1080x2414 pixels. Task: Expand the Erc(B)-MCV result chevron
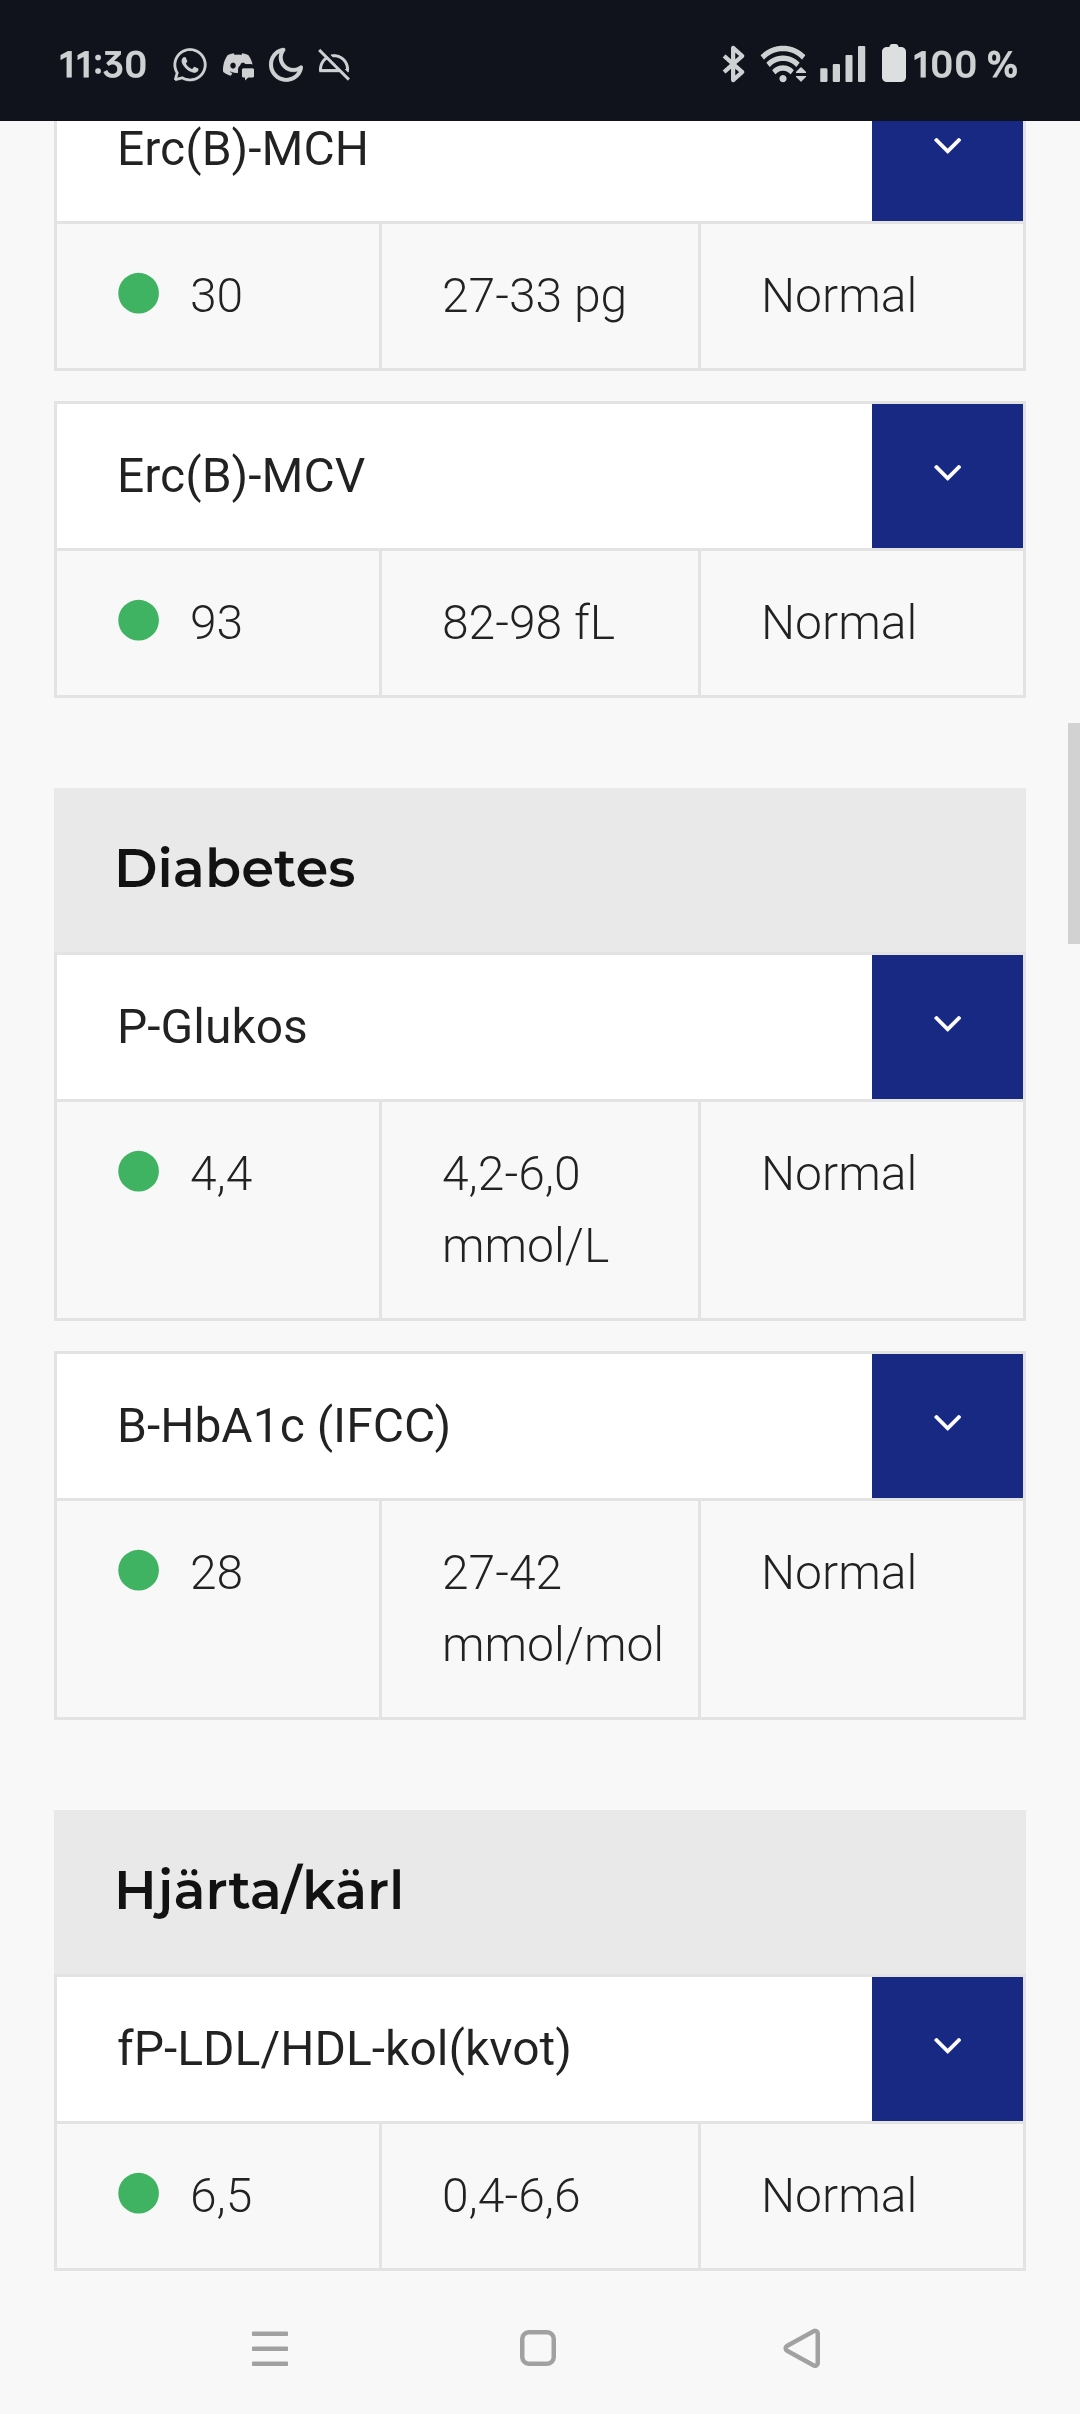pos(947,475)
